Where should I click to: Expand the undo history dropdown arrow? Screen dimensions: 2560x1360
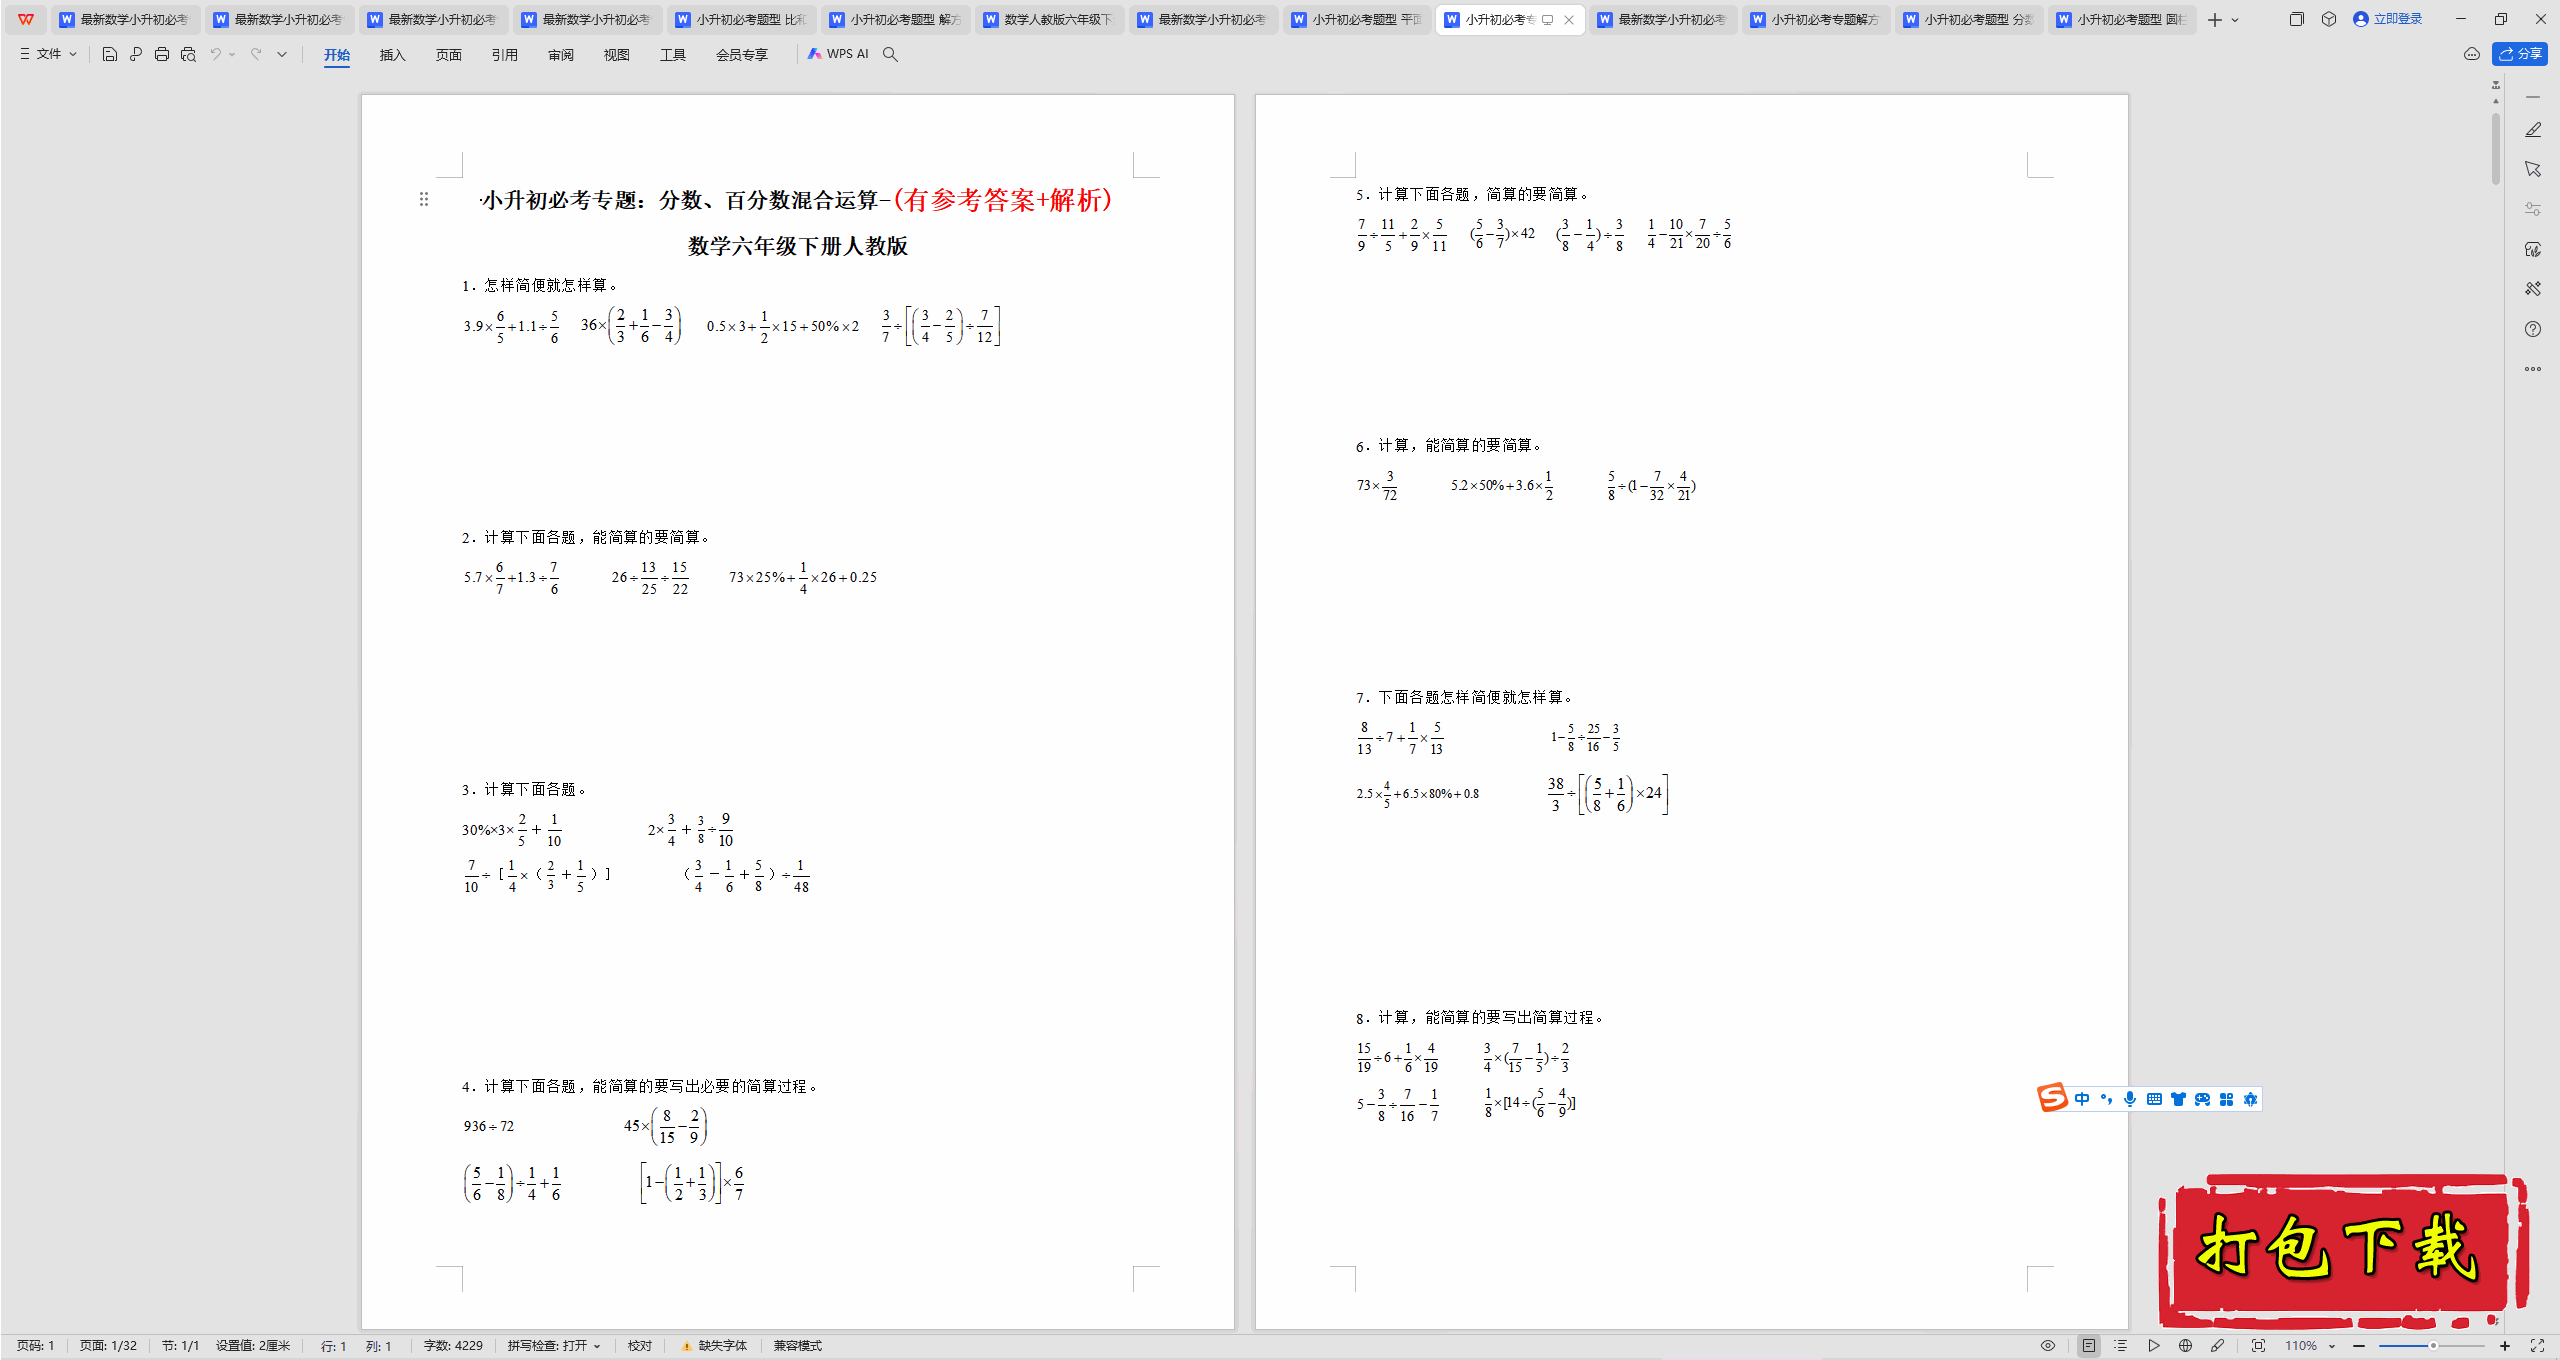coord(232,54)
